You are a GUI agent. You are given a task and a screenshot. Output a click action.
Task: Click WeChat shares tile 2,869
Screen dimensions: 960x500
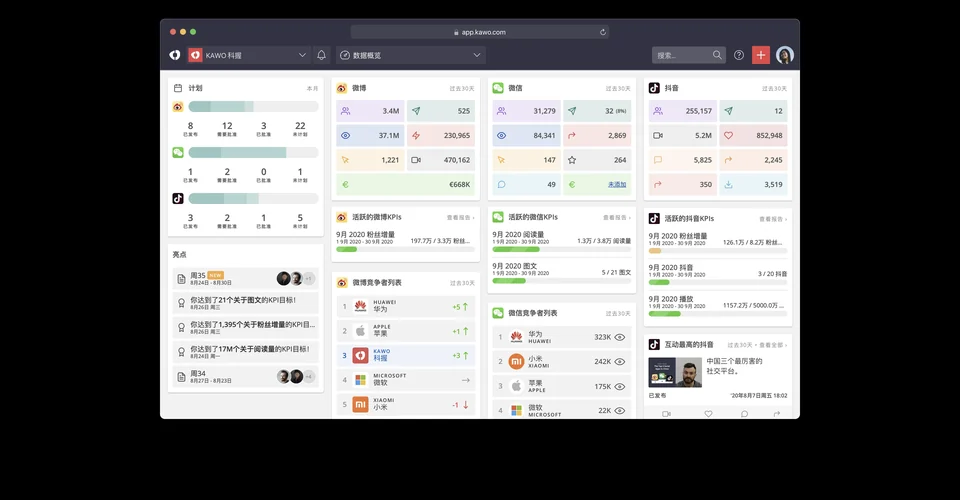pyautogui.click(x=597, y=135)
